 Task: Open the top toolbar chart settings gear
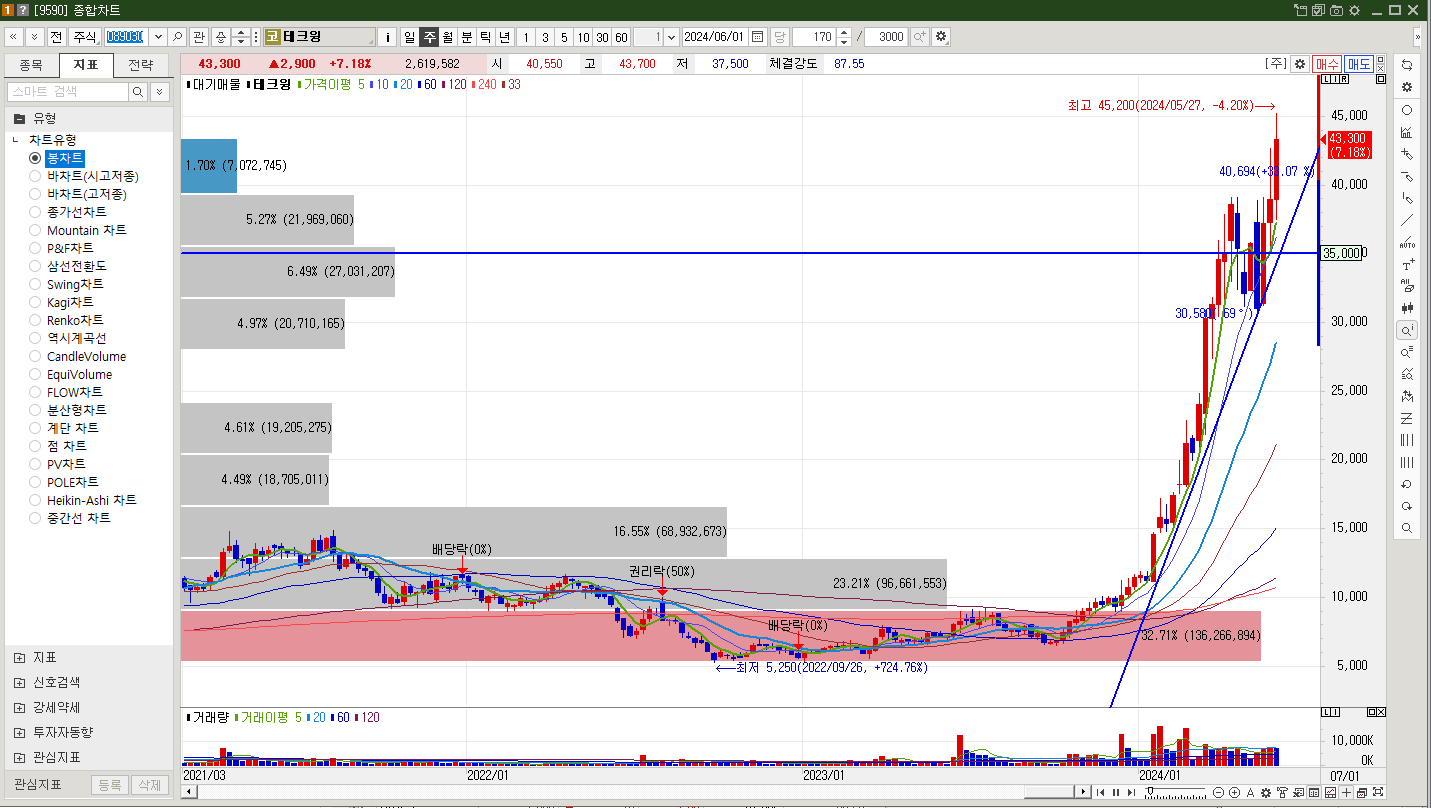click(941, 37)
